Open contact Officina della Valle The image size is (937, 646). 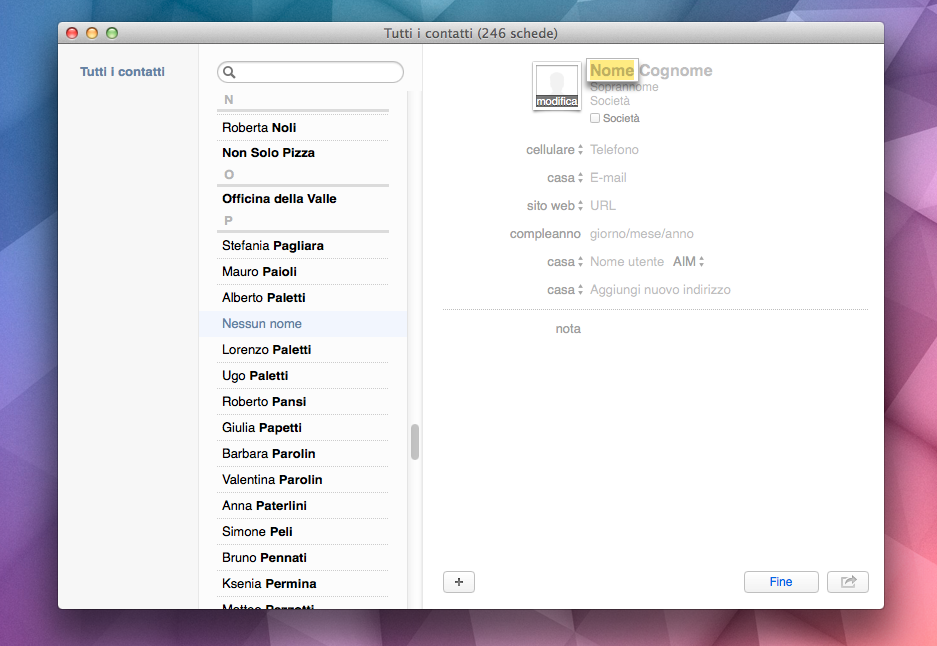(279, 199)
